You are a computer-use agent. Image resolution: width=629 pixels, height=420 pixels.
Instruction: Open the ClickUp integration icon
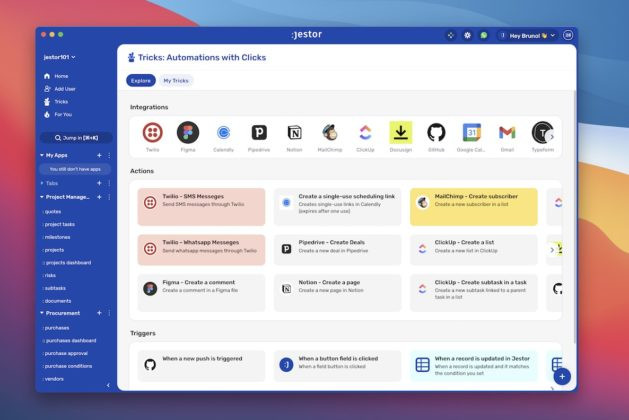tap(365, 133)
